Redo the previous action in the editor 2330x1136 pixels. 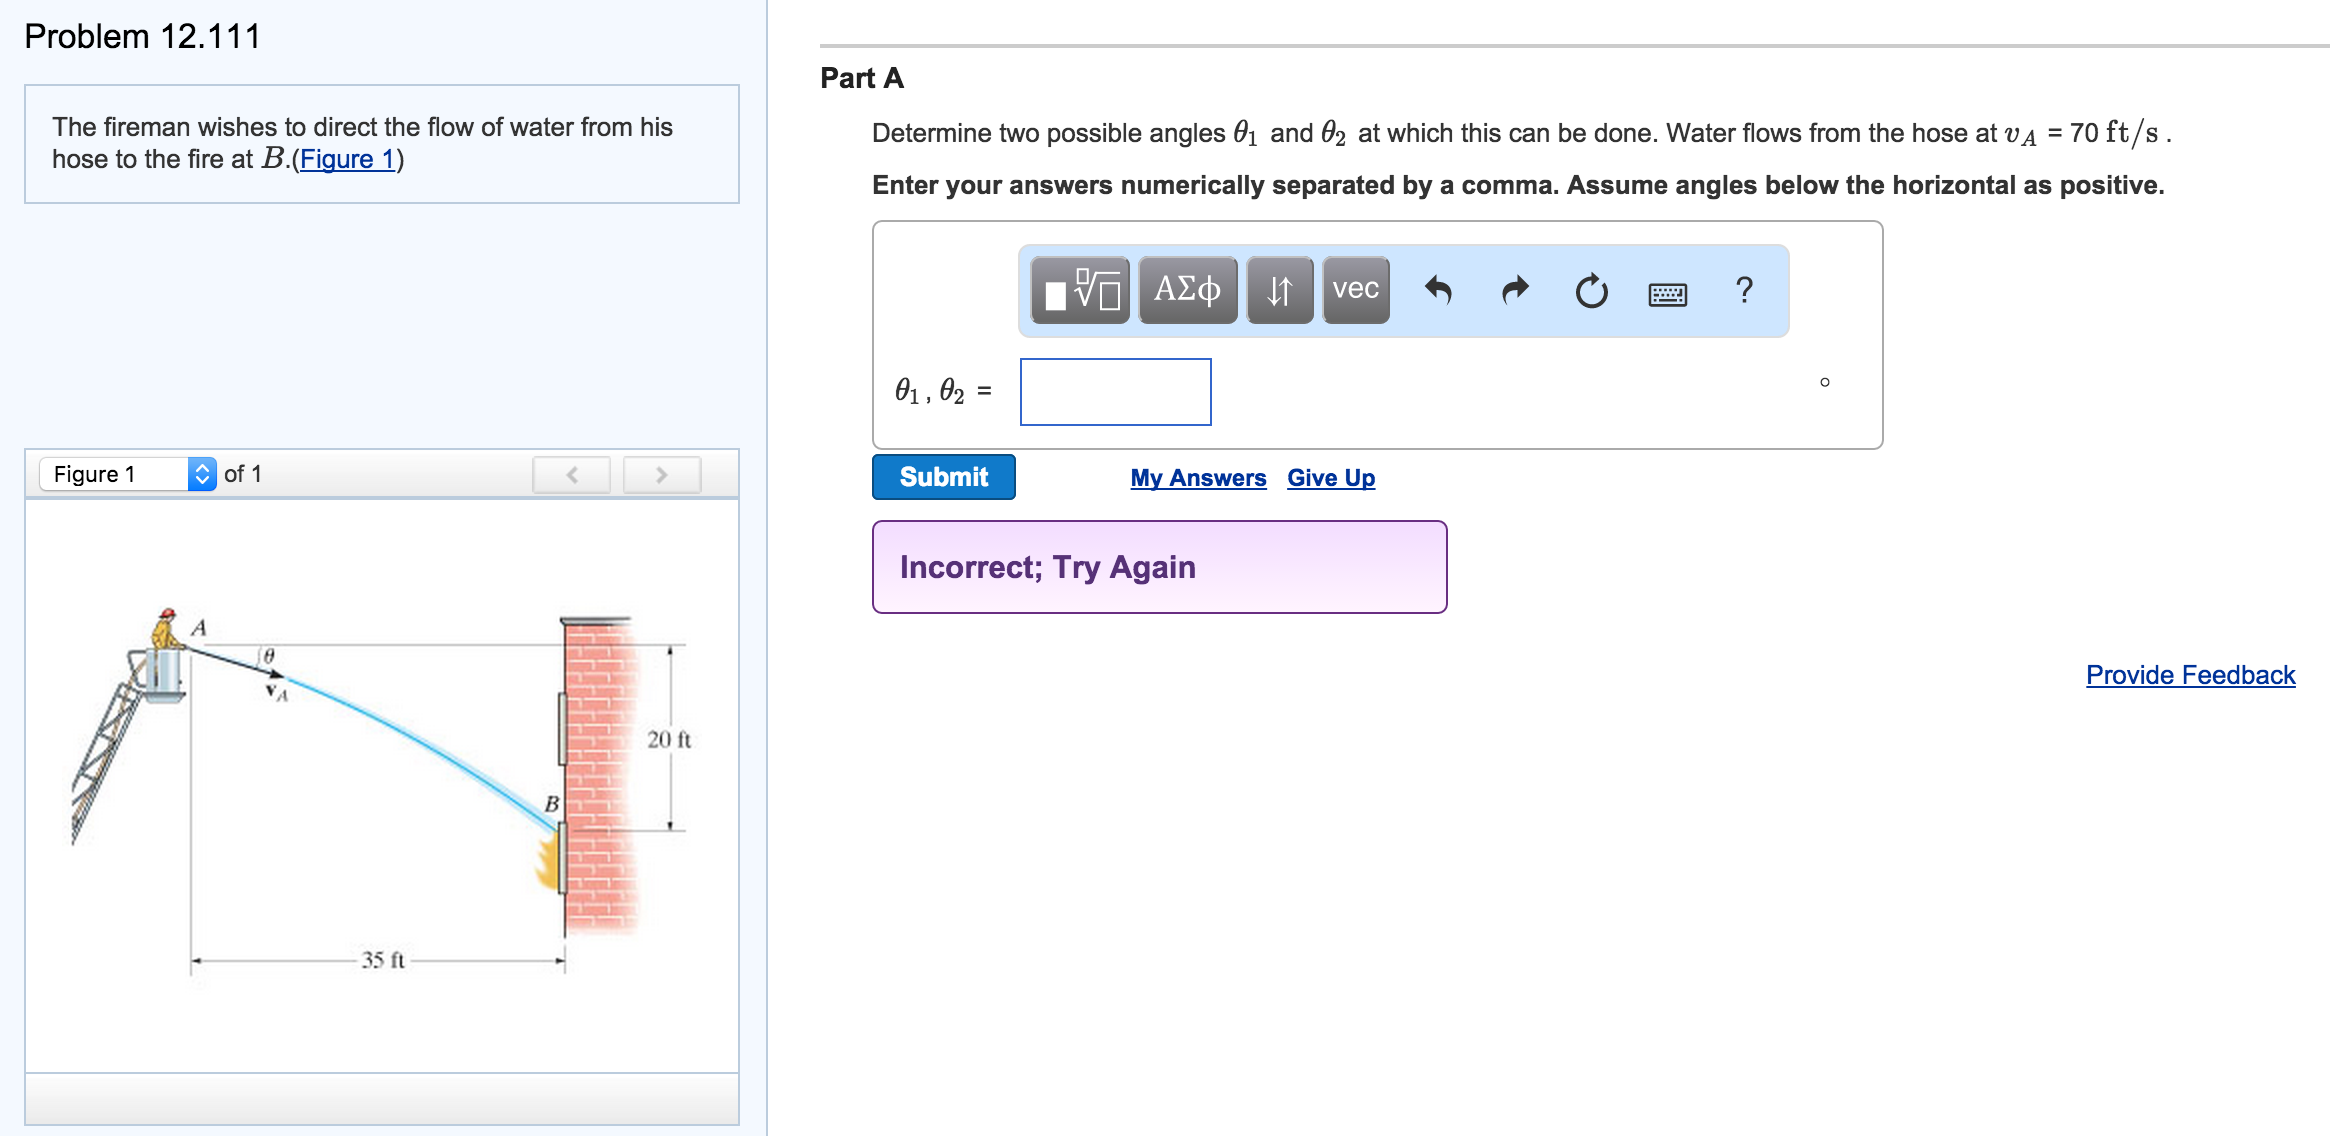(x=1516, y=289)
